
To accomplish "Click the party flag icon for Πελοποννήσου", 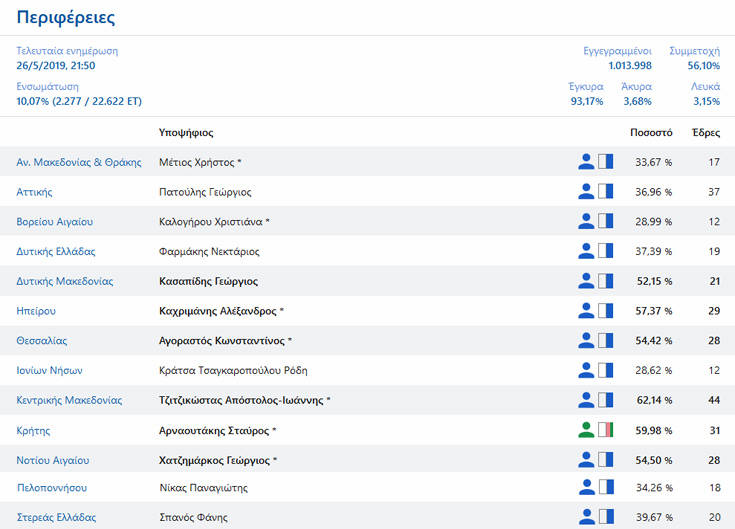I will (605, 488).
